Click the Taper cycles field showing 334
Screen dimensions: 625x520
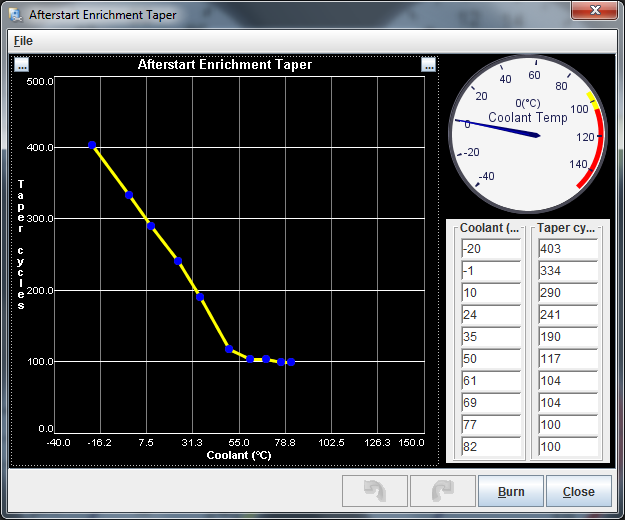(x=567, y=271)
